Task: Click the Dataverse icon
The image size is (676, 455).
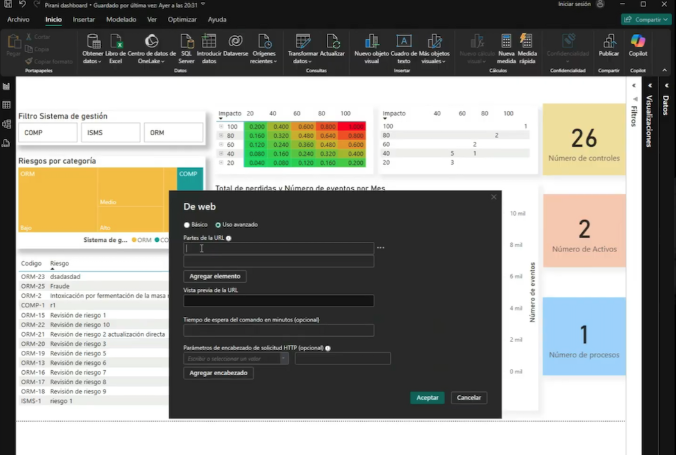Action: [x=237, y=41]
